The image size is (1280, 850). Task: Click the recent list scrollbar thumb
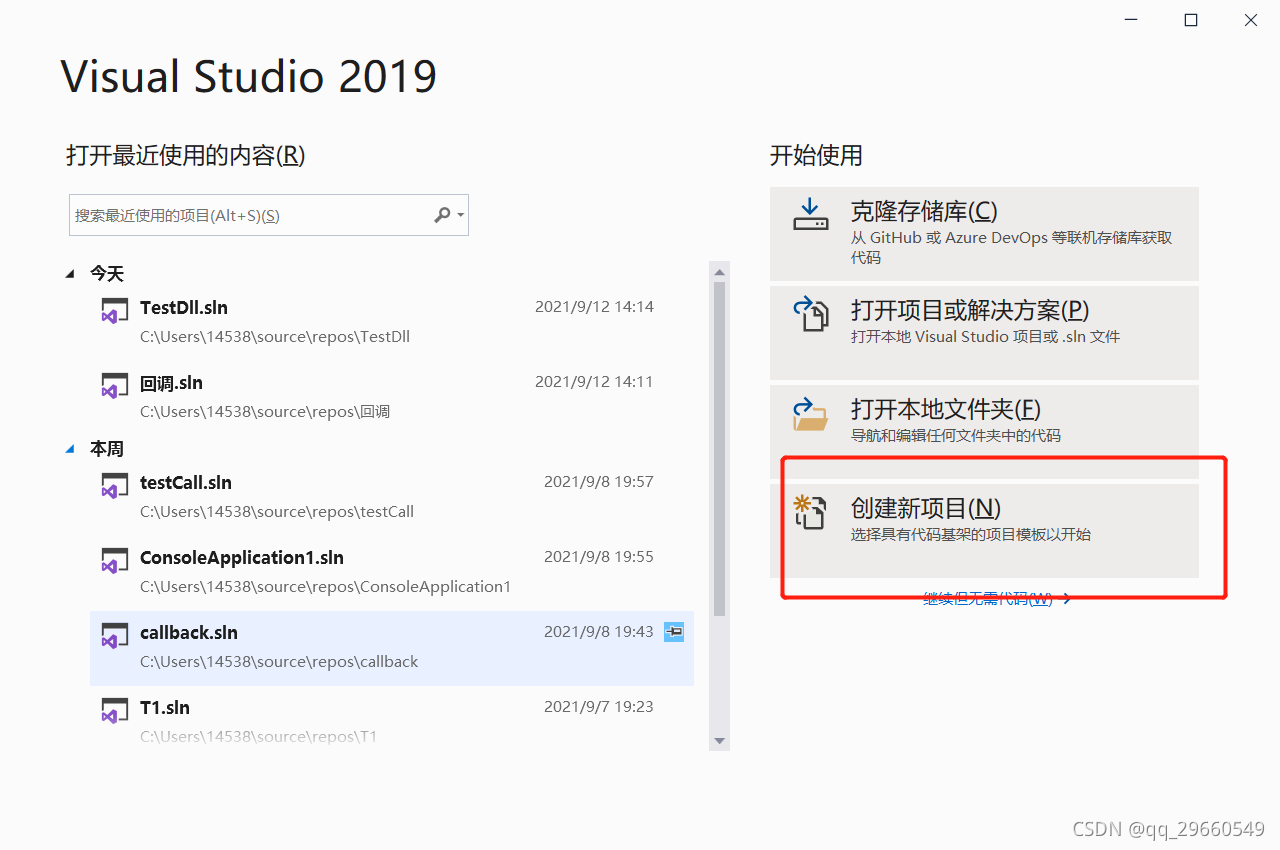(719, 449)
